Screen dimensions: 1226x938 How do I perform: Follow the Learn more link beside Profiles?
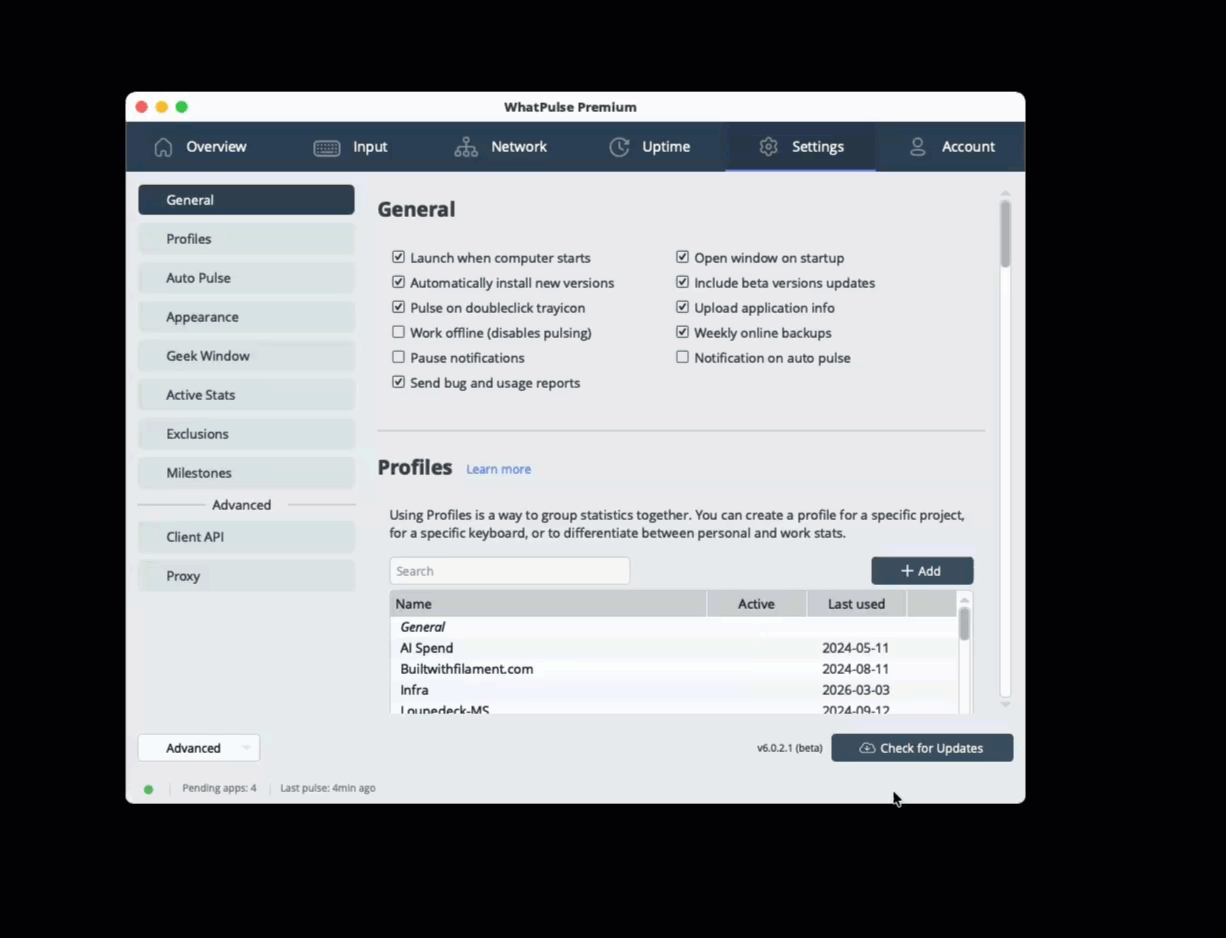[x=498, y=469]
